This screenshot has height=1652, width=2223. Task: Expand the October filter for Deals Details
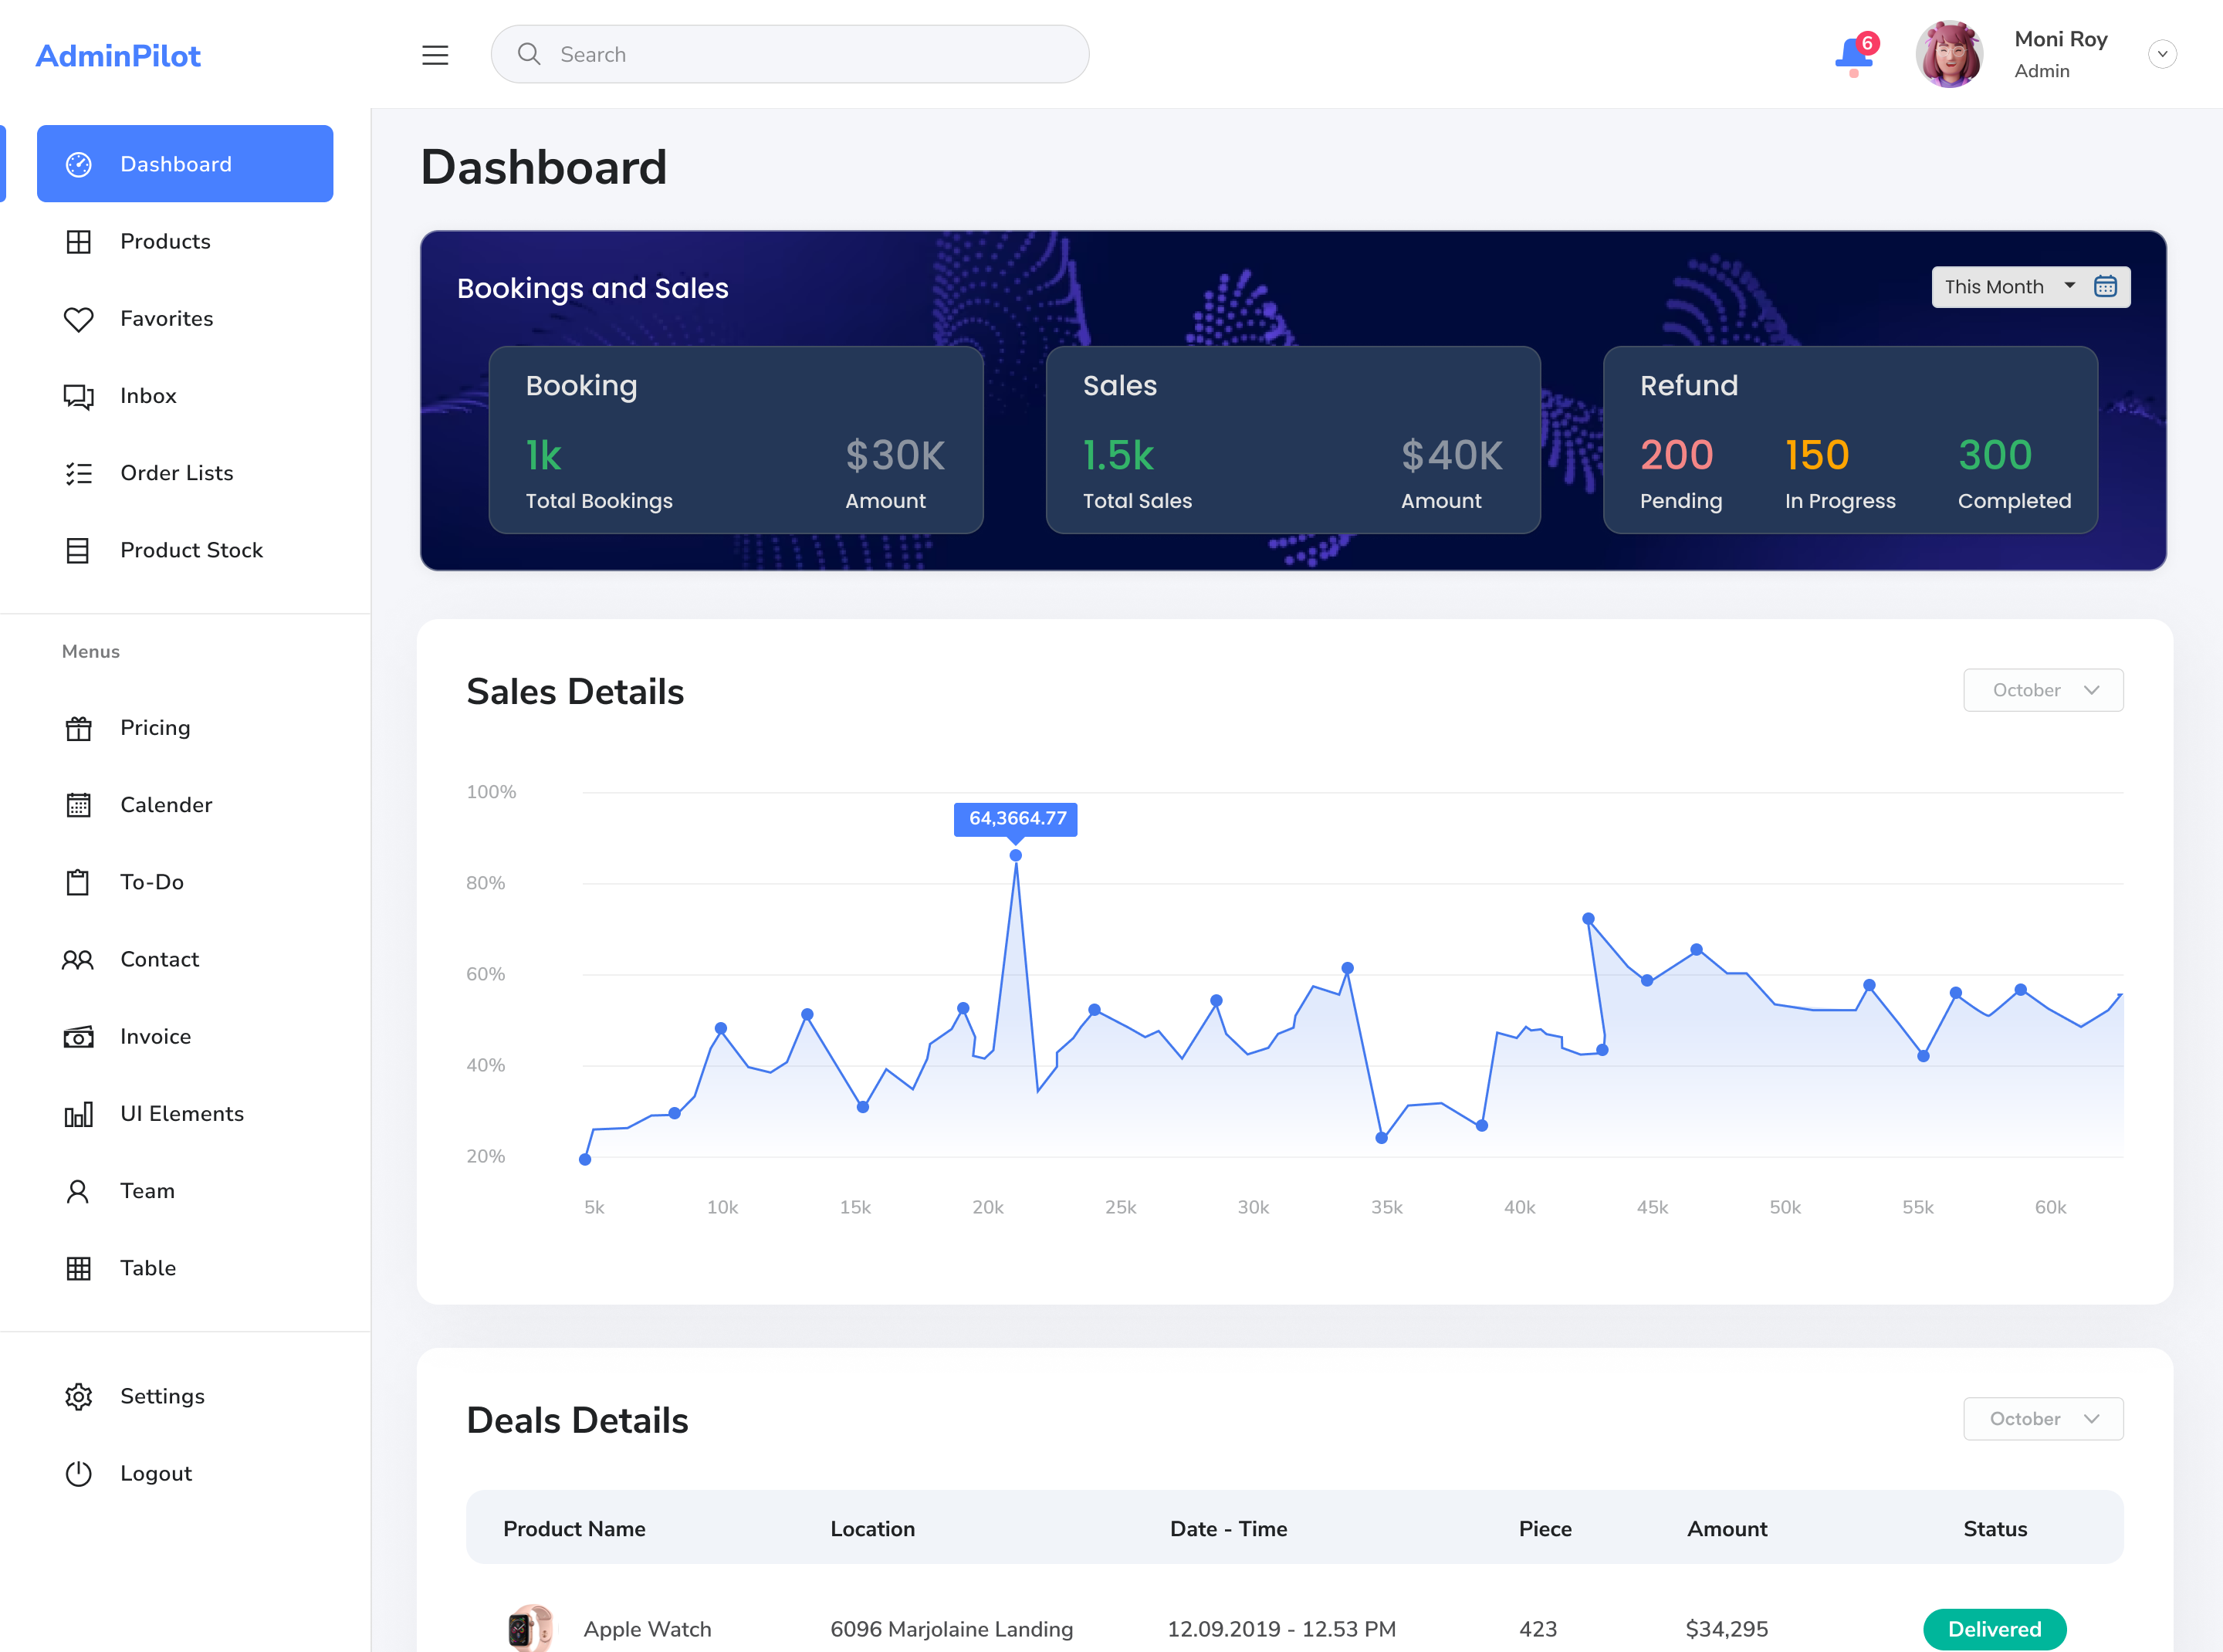pyautogui.click(x=2043, y=1418)
